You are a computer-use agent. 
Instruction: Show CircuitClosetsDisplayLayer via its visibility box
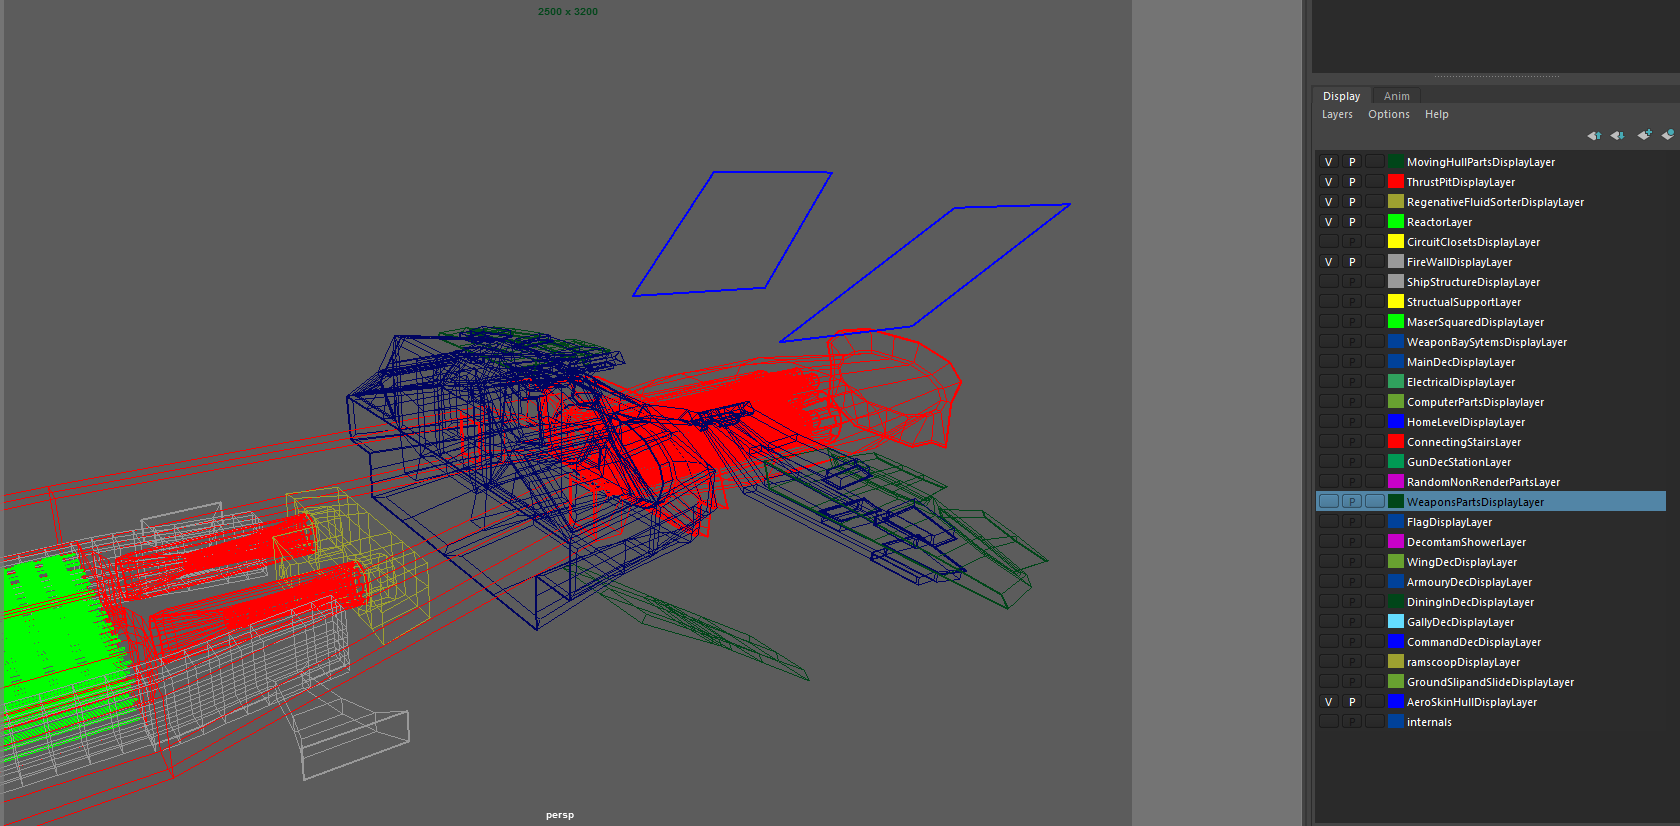pos(1328,242)
